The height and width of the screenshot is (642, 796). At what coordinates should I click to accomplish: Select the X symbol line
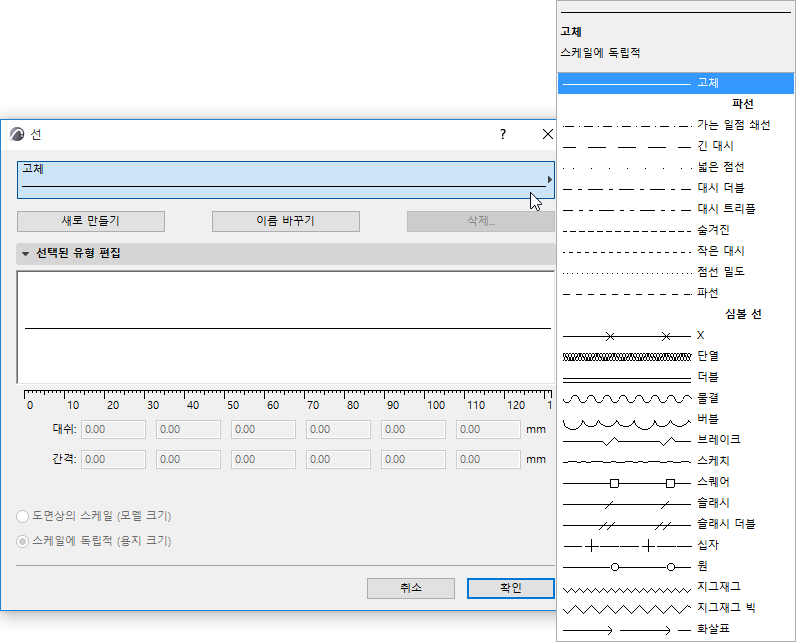[675, 335]
